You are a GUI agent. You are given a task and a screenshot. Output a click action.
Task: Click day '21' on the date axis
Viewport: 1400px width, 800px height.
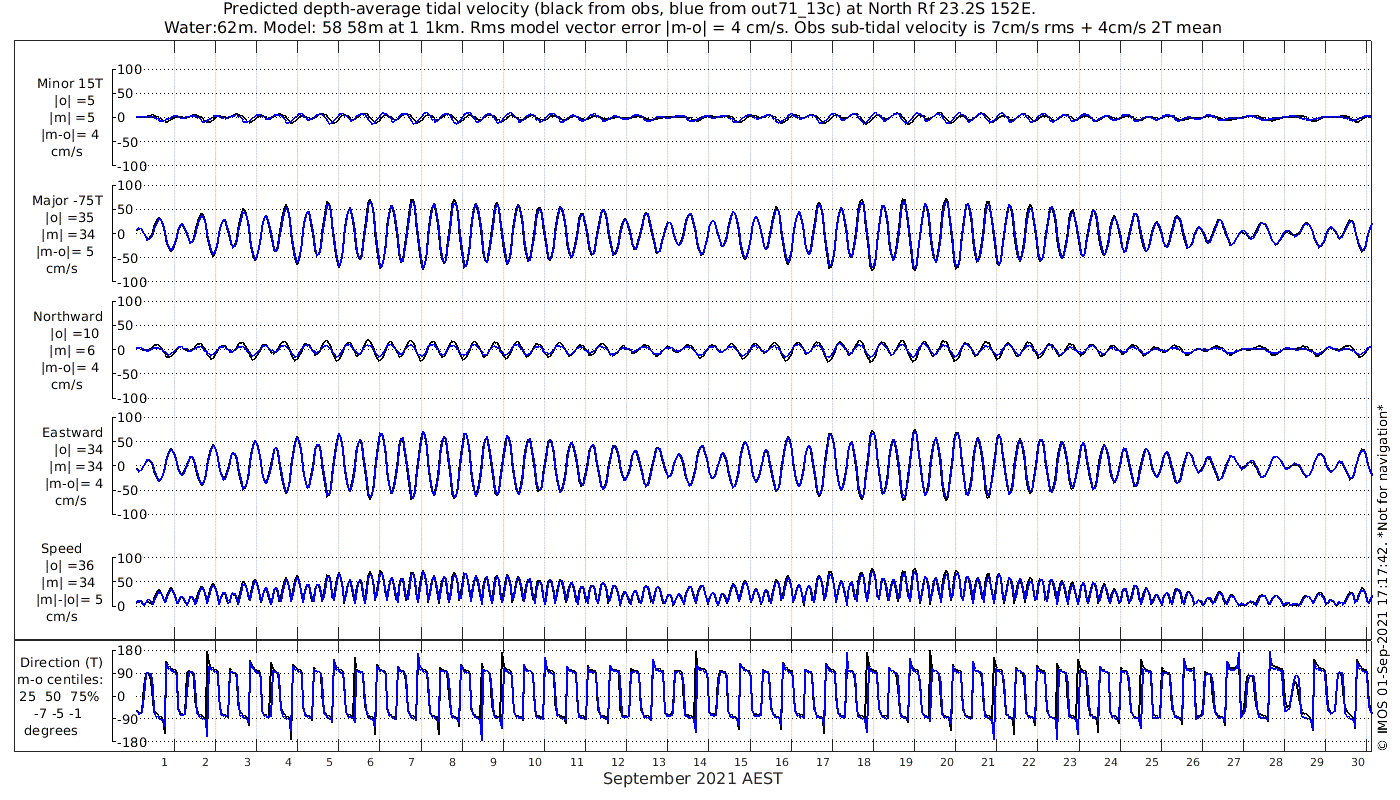[988, 762]
